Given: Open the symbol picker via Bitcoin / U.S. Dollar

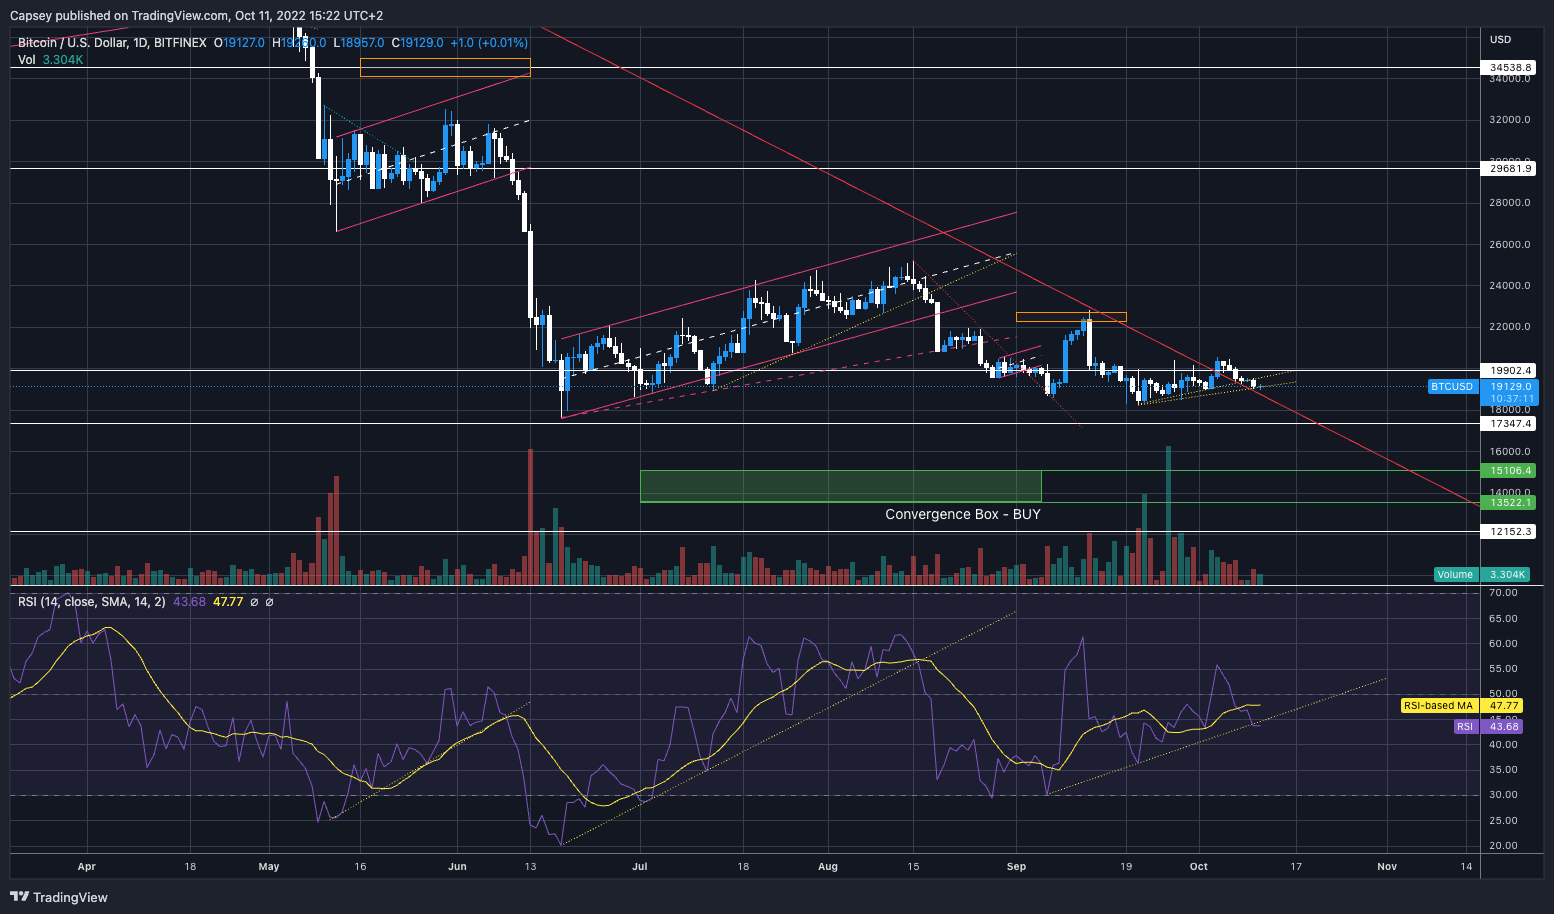Looking at the screenshot, I should click(70, 43).
